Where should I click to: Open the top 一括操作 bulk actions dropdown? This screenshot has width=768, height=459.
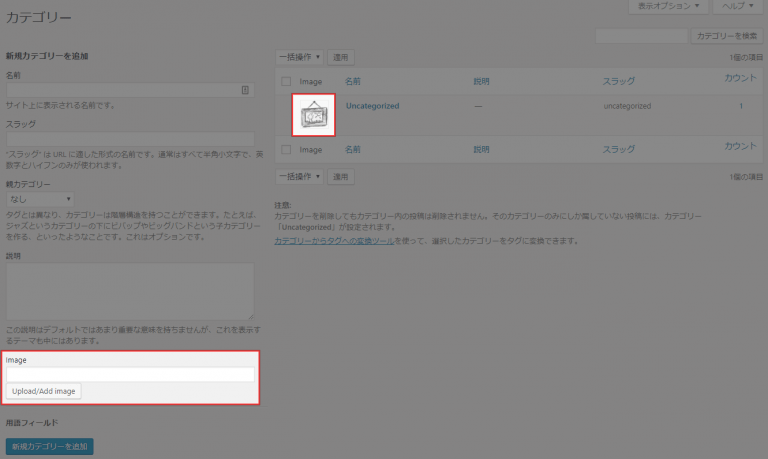pyautogui.click(x=299, y=58)
